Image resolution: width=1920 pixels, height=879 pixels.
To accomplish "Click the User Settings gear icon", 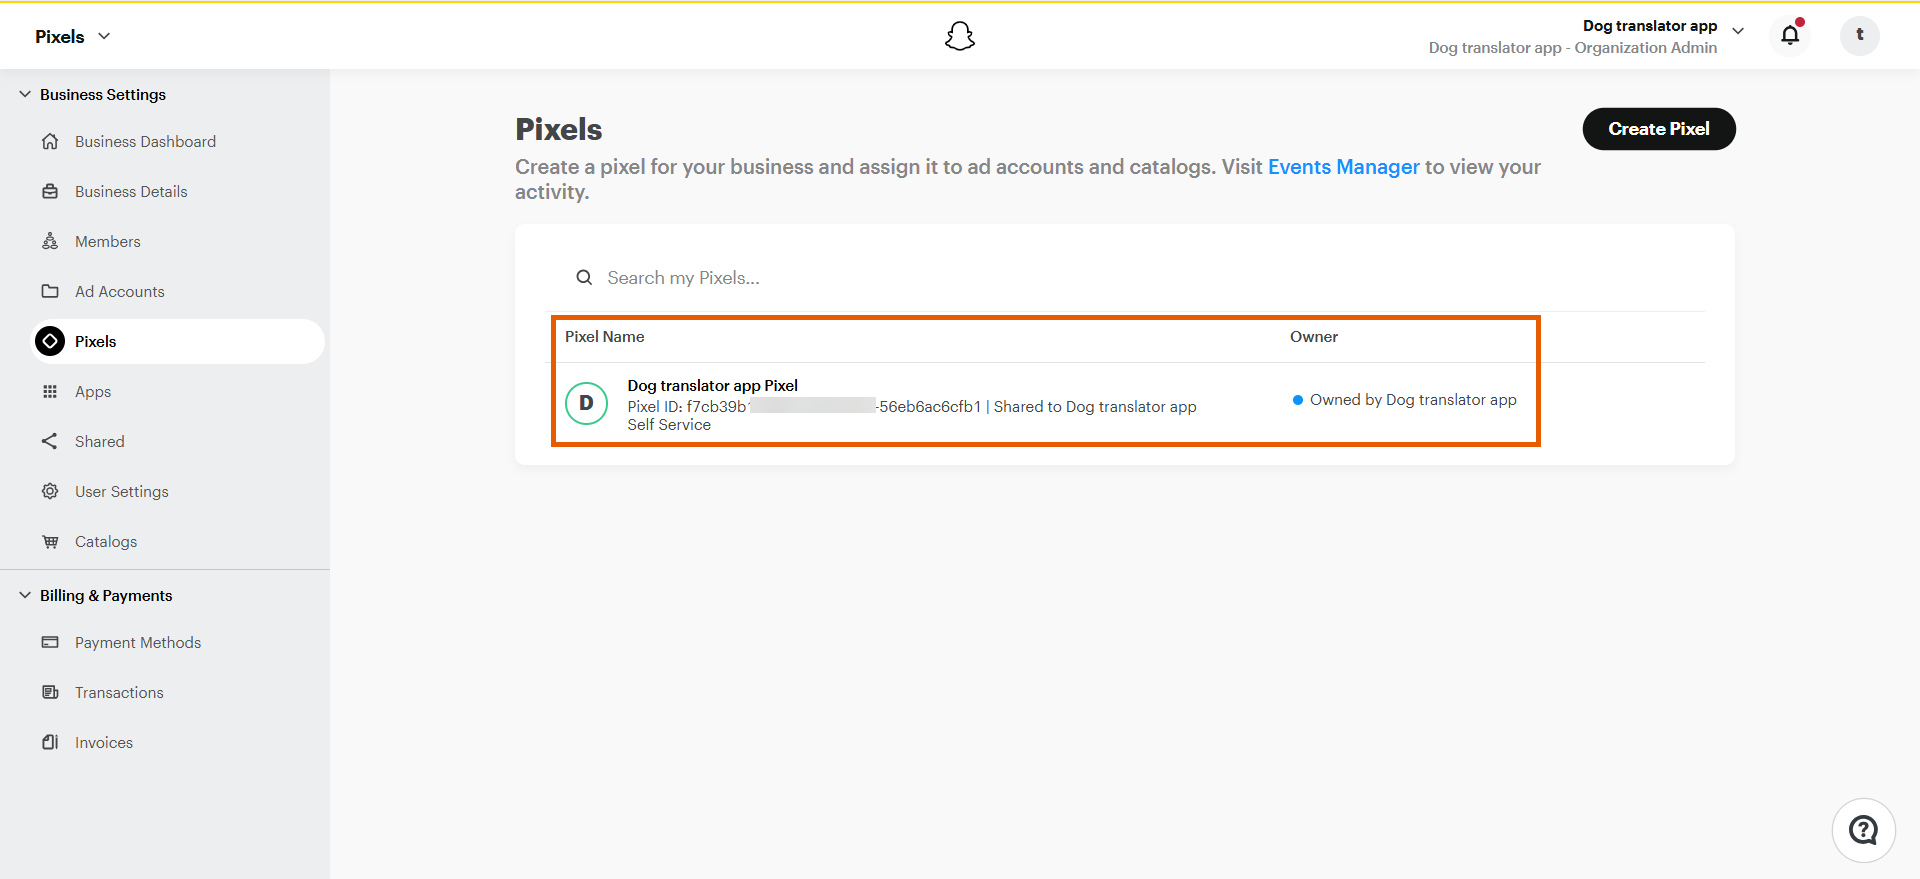I will point(50,491).
